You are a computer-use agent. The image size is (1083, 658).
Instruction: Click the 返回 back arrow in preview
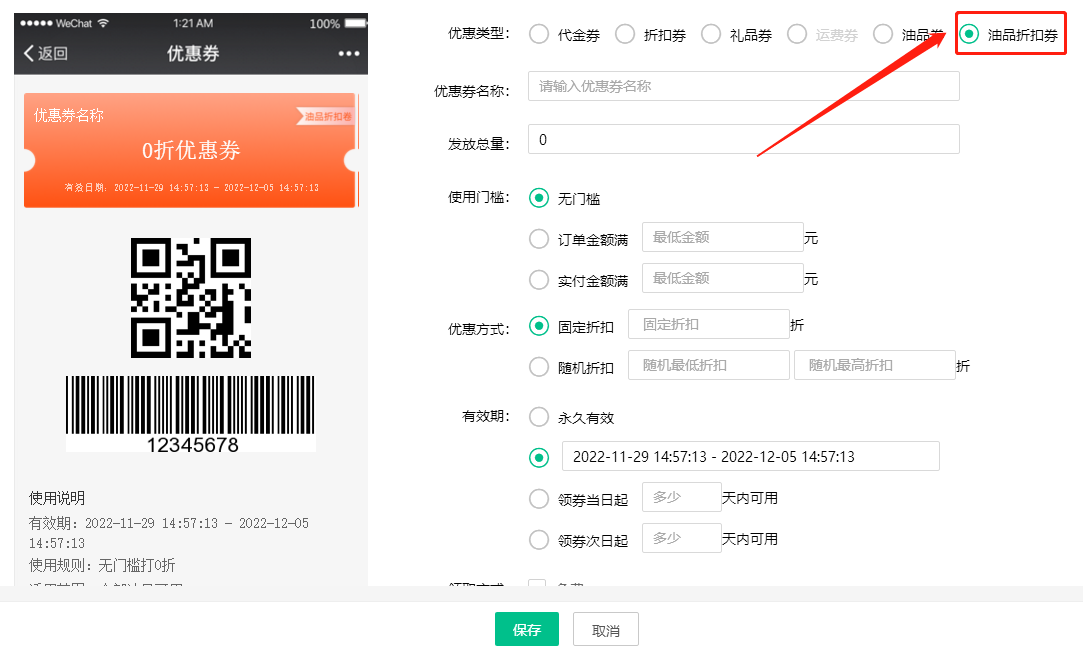(x=45, y=54)
